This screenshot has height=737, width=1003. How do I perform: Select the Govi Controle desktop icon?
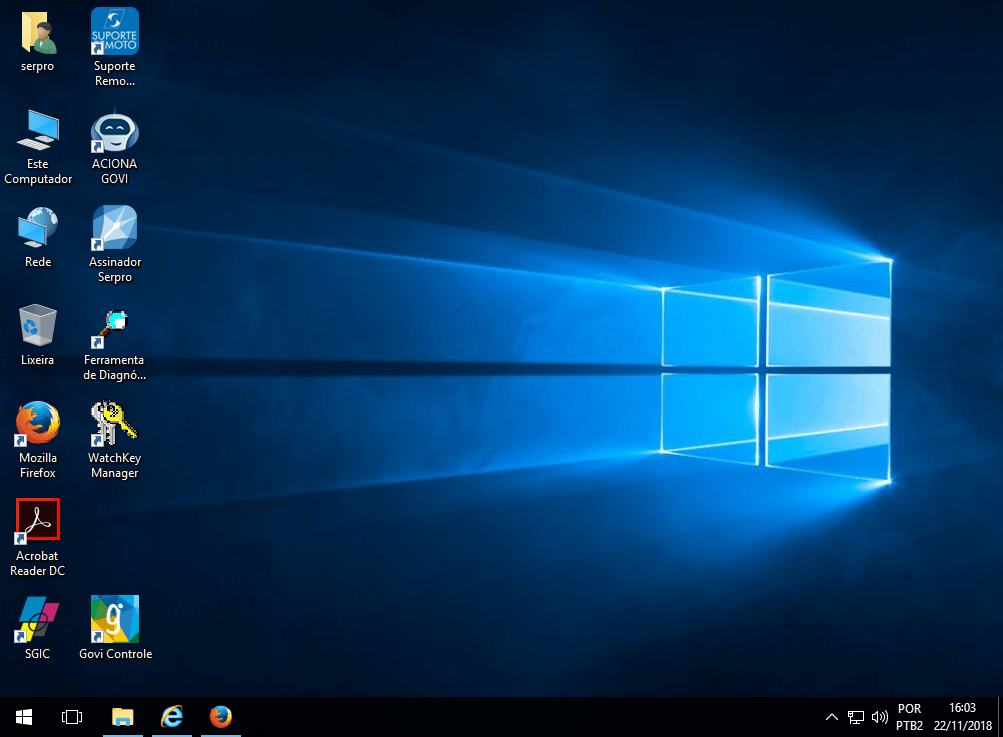(115, 620)
